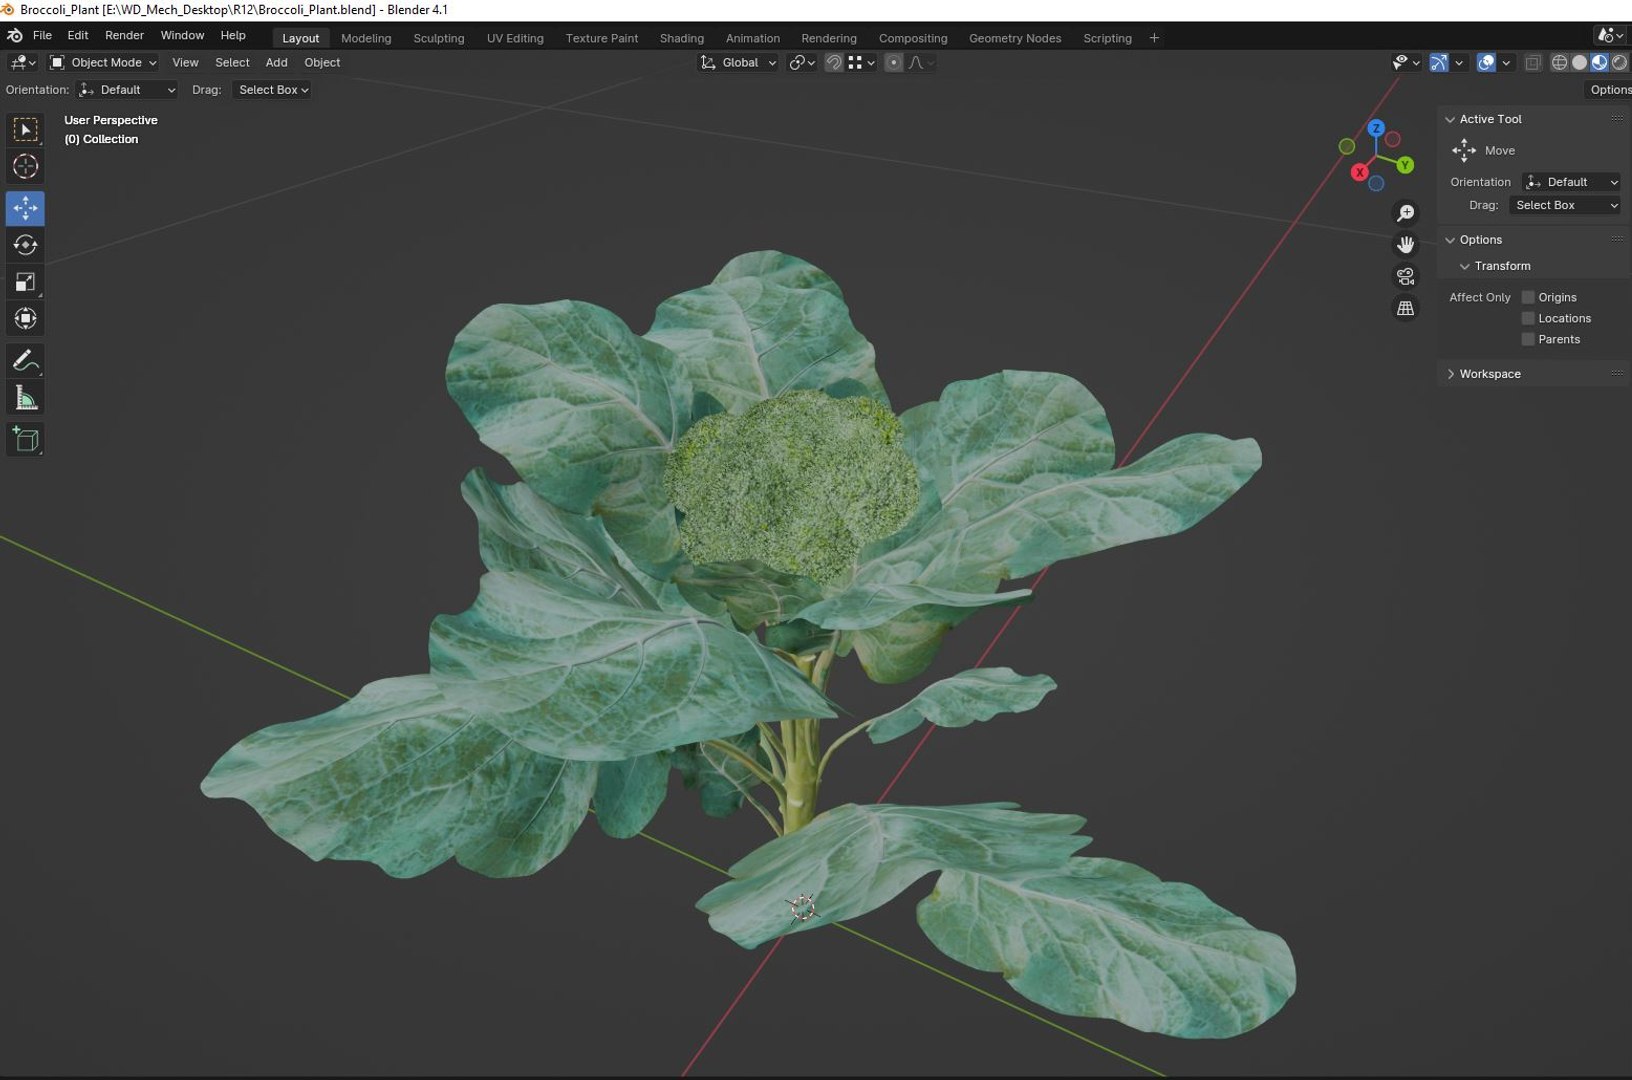This screenshot has height=1080, width=1632.
Task: Open the header Drag Select Box dropdown
Action: pos(272,89)
